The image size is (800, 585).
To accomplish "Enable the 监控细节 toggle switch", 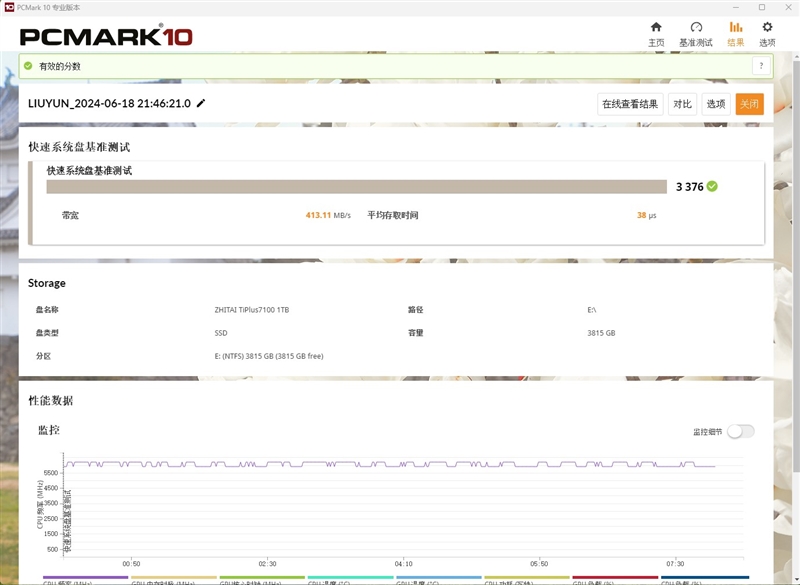I will pos(740,431).
